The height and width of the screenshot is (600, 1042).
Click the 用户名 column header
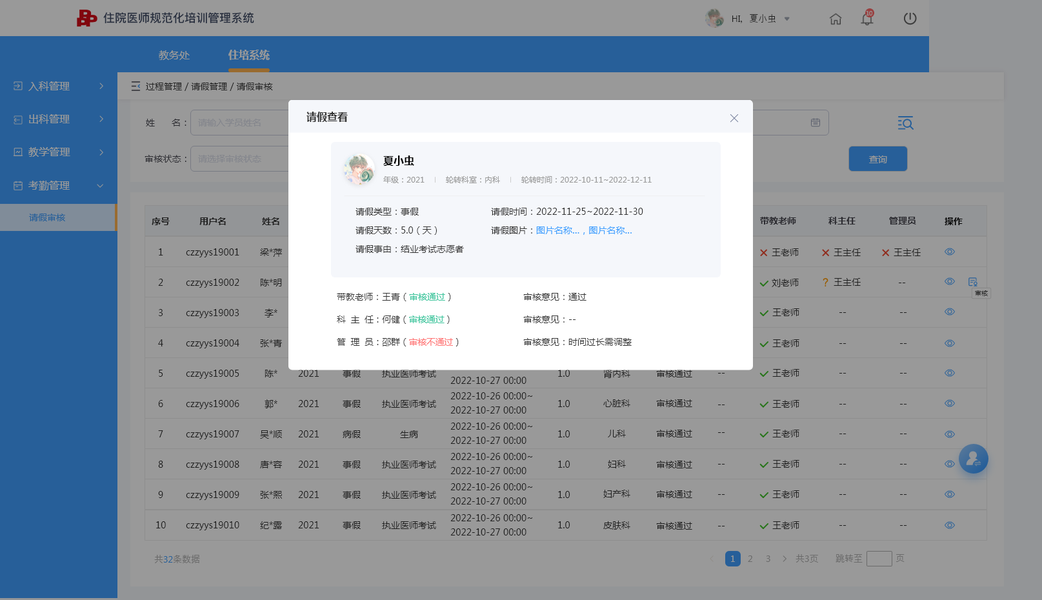pyautogui.click(x=213, y=221)
